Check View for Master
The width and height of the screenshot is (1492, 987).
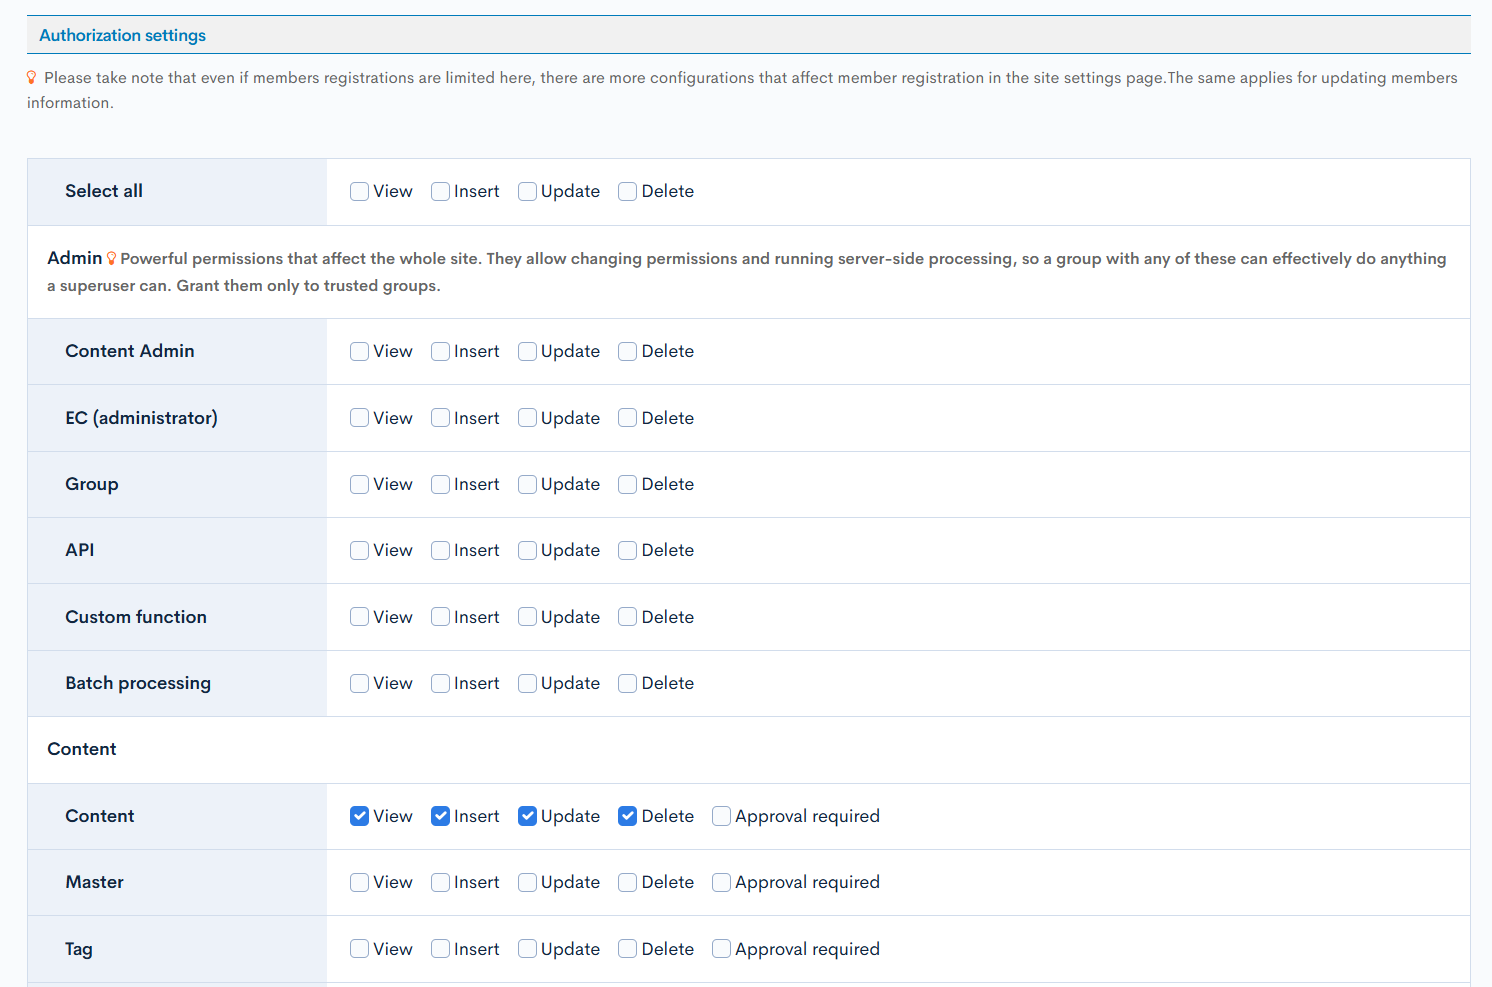coord(359,882)
